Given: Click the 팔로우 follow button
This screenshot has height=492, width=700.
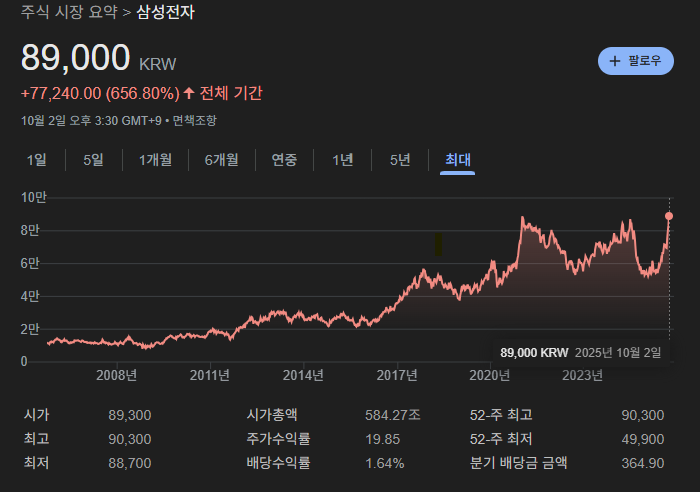Looking at the screenshot, I should tap(636, 61).
